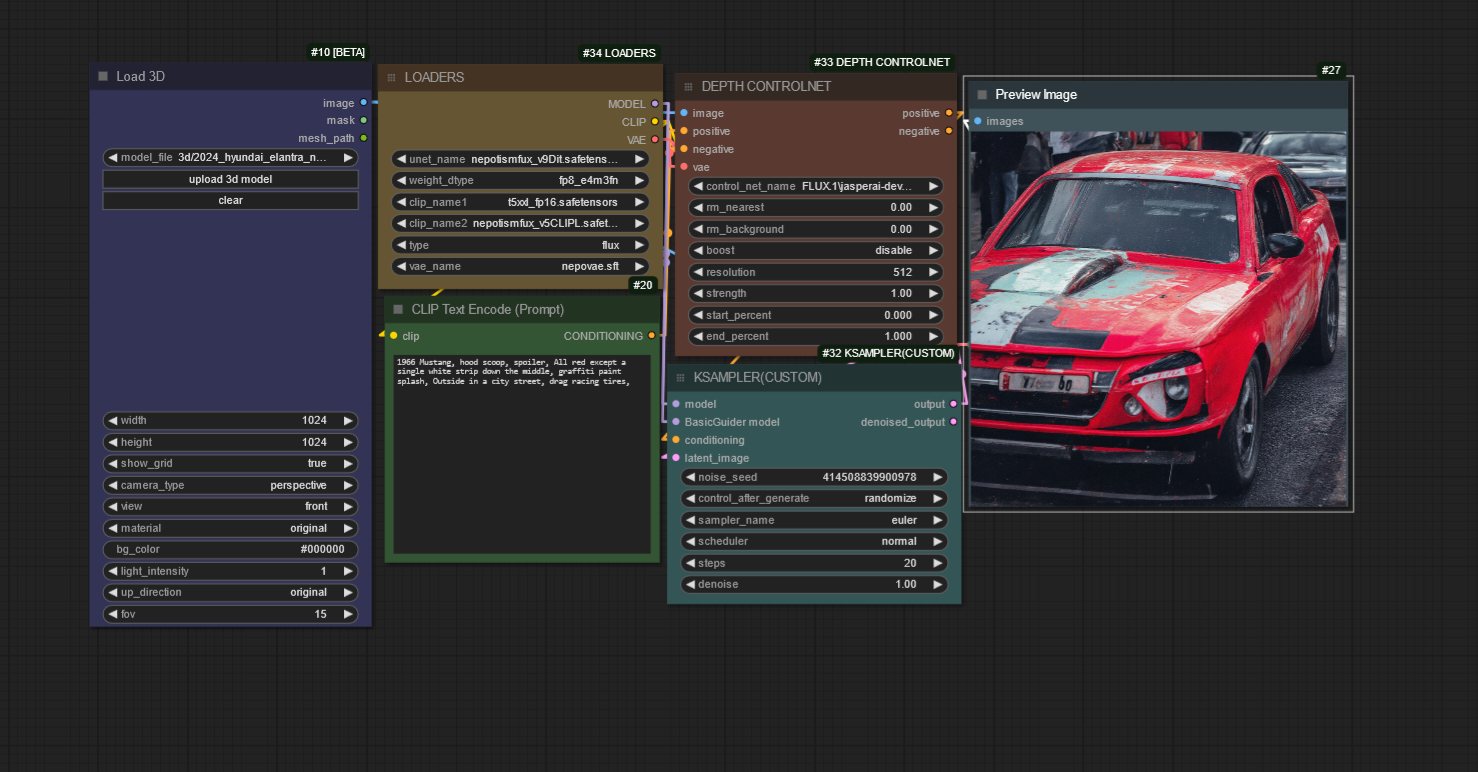Collapse the Preview Image node via its square icon
Image resolution: width=1478 pixels, height=772 pixels.
[982, 94]
